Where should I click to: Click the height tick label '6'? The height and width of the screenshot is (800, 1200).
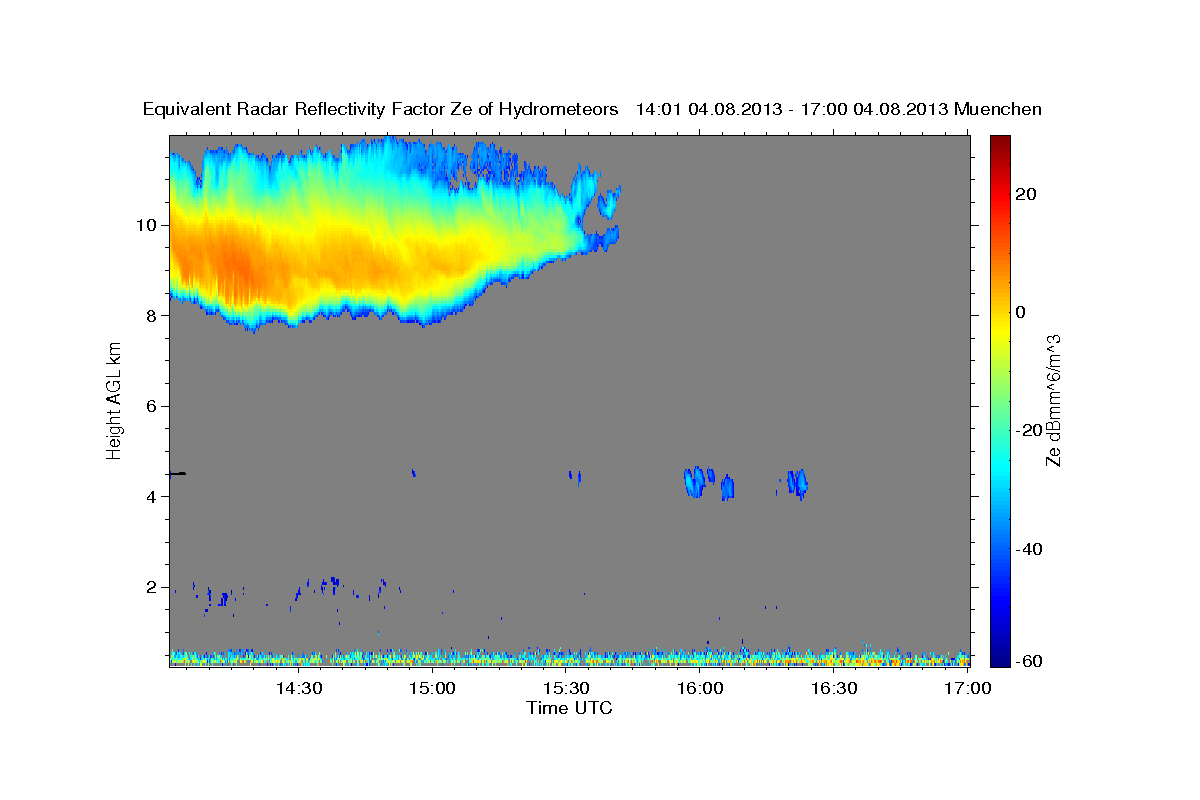click(154, 406)
